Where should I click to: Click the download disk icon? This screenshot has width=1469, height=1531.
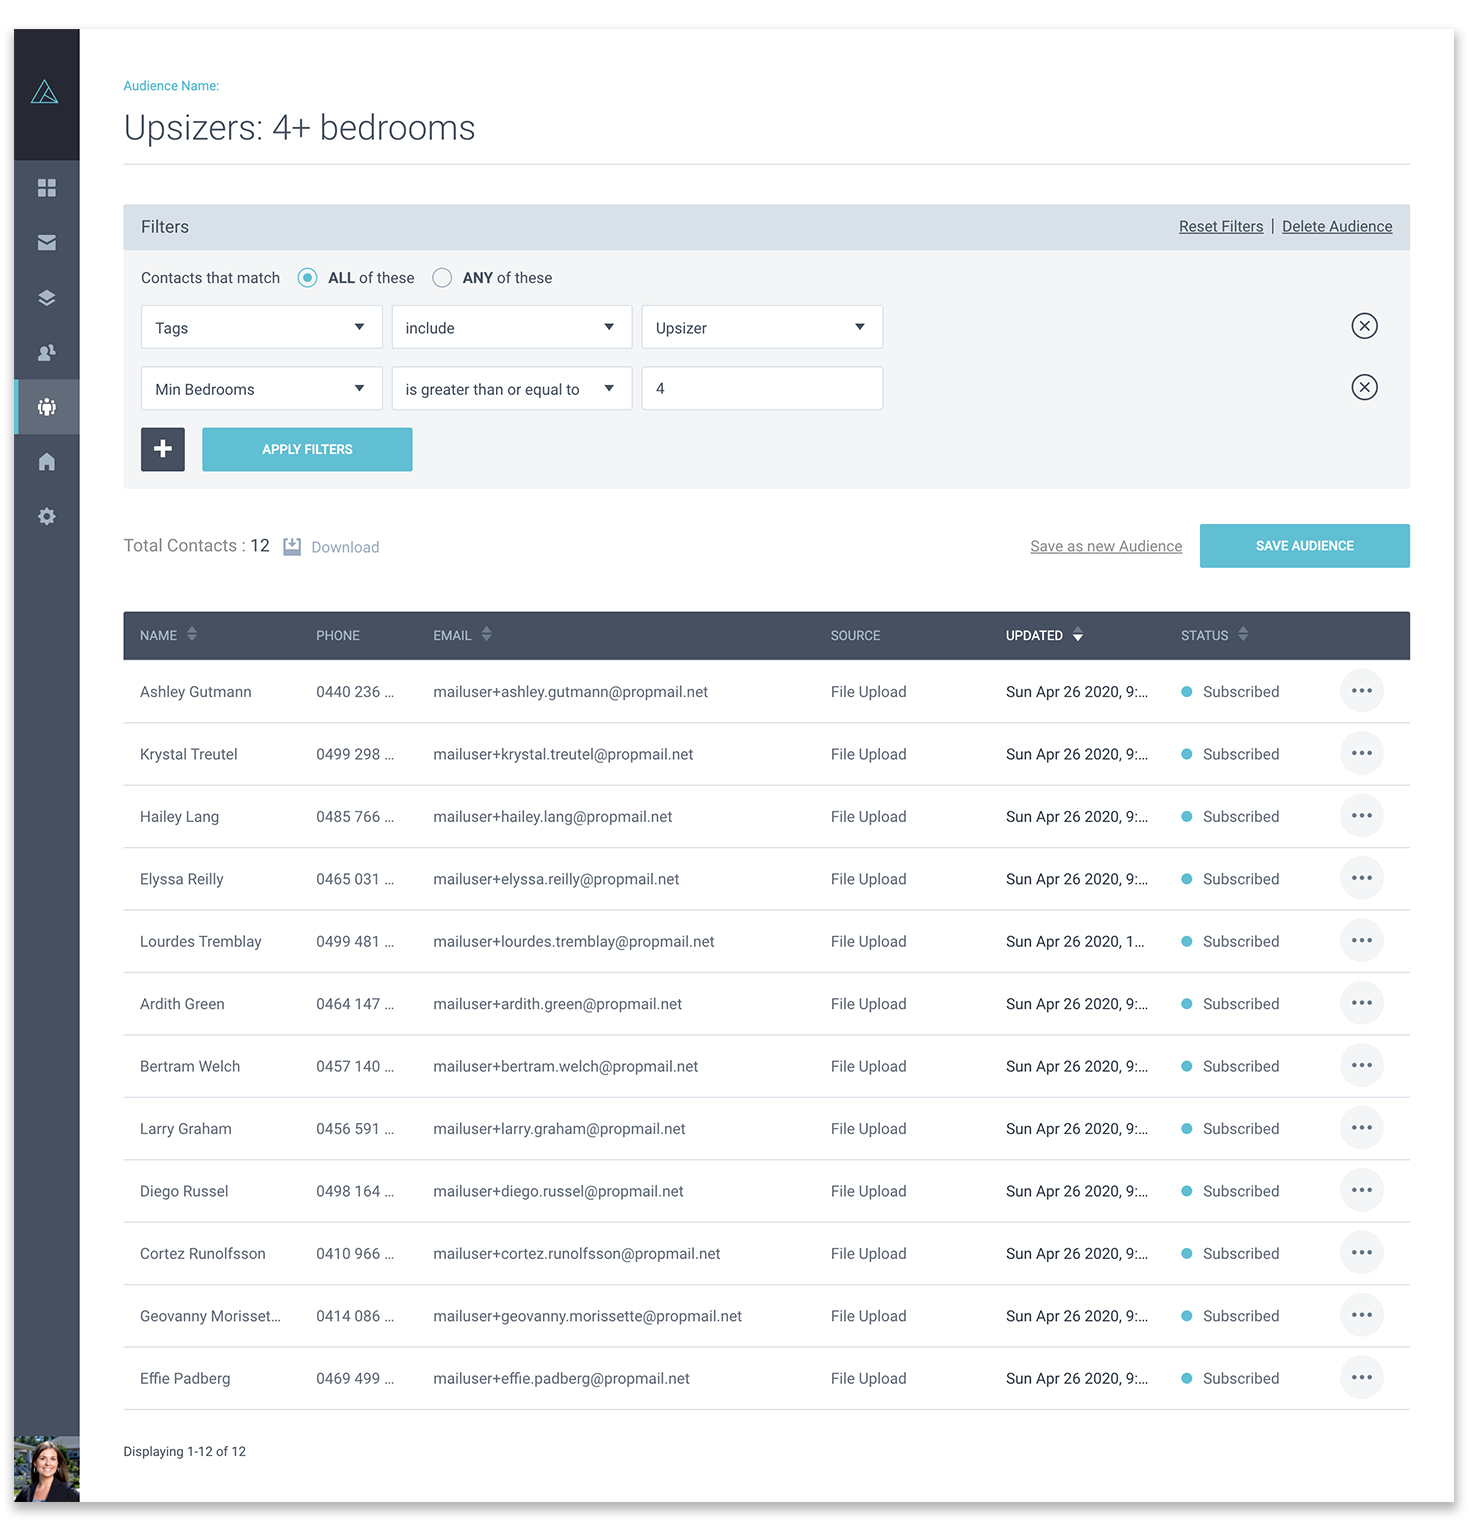[x=292, y=547]
